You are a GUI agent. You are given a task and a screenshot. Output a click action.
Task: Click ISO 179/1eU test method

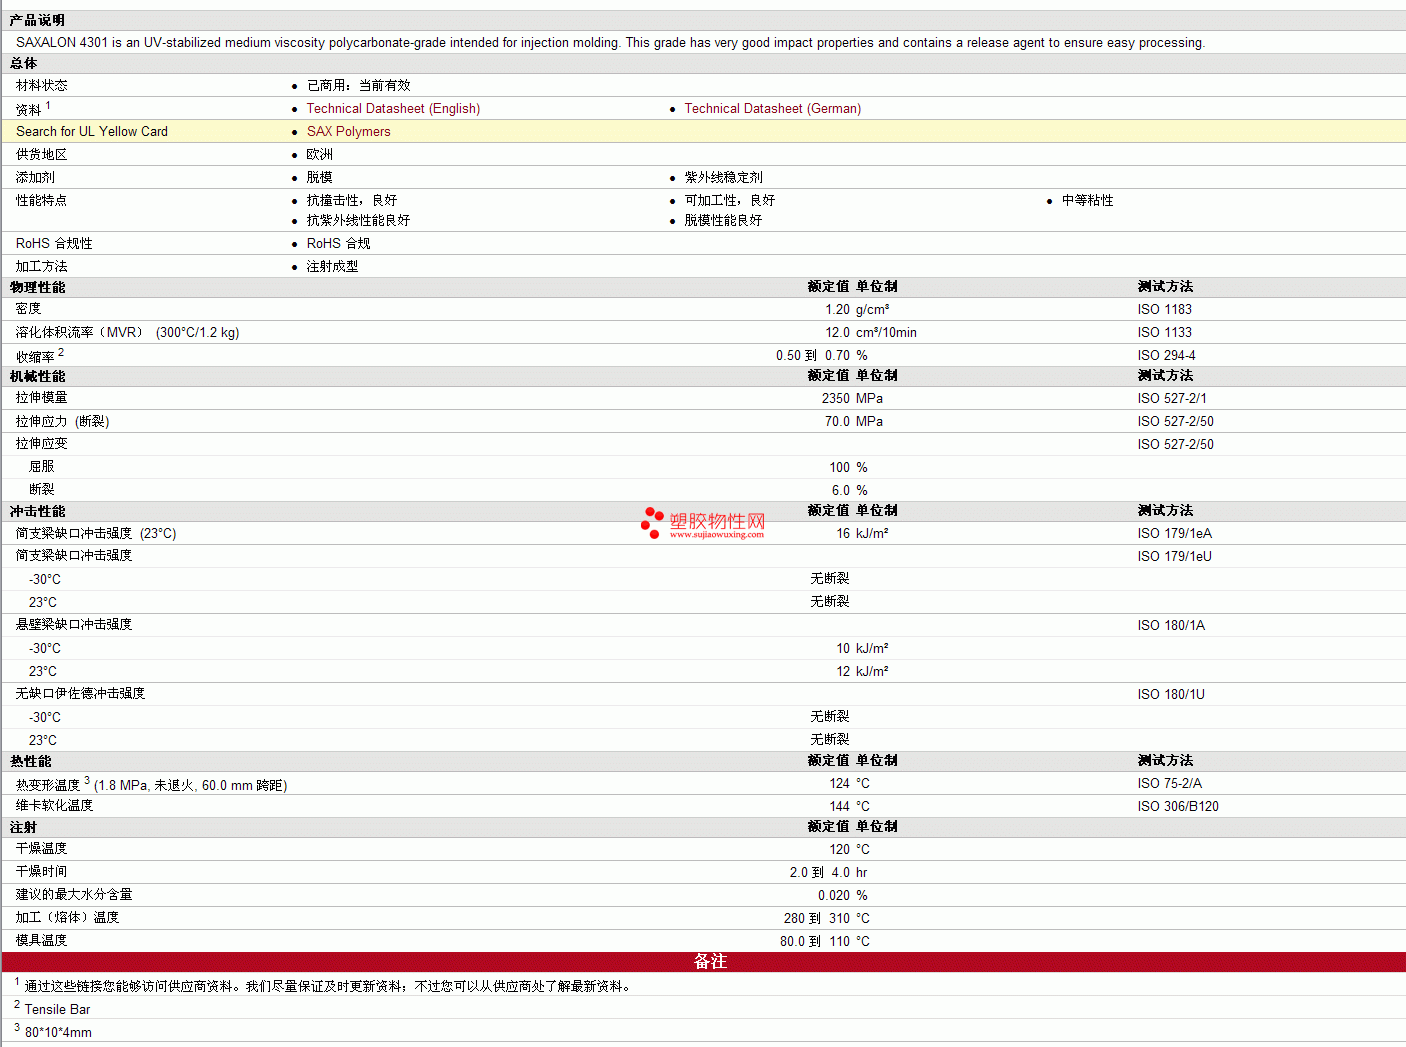click(x=1174, y=557)
